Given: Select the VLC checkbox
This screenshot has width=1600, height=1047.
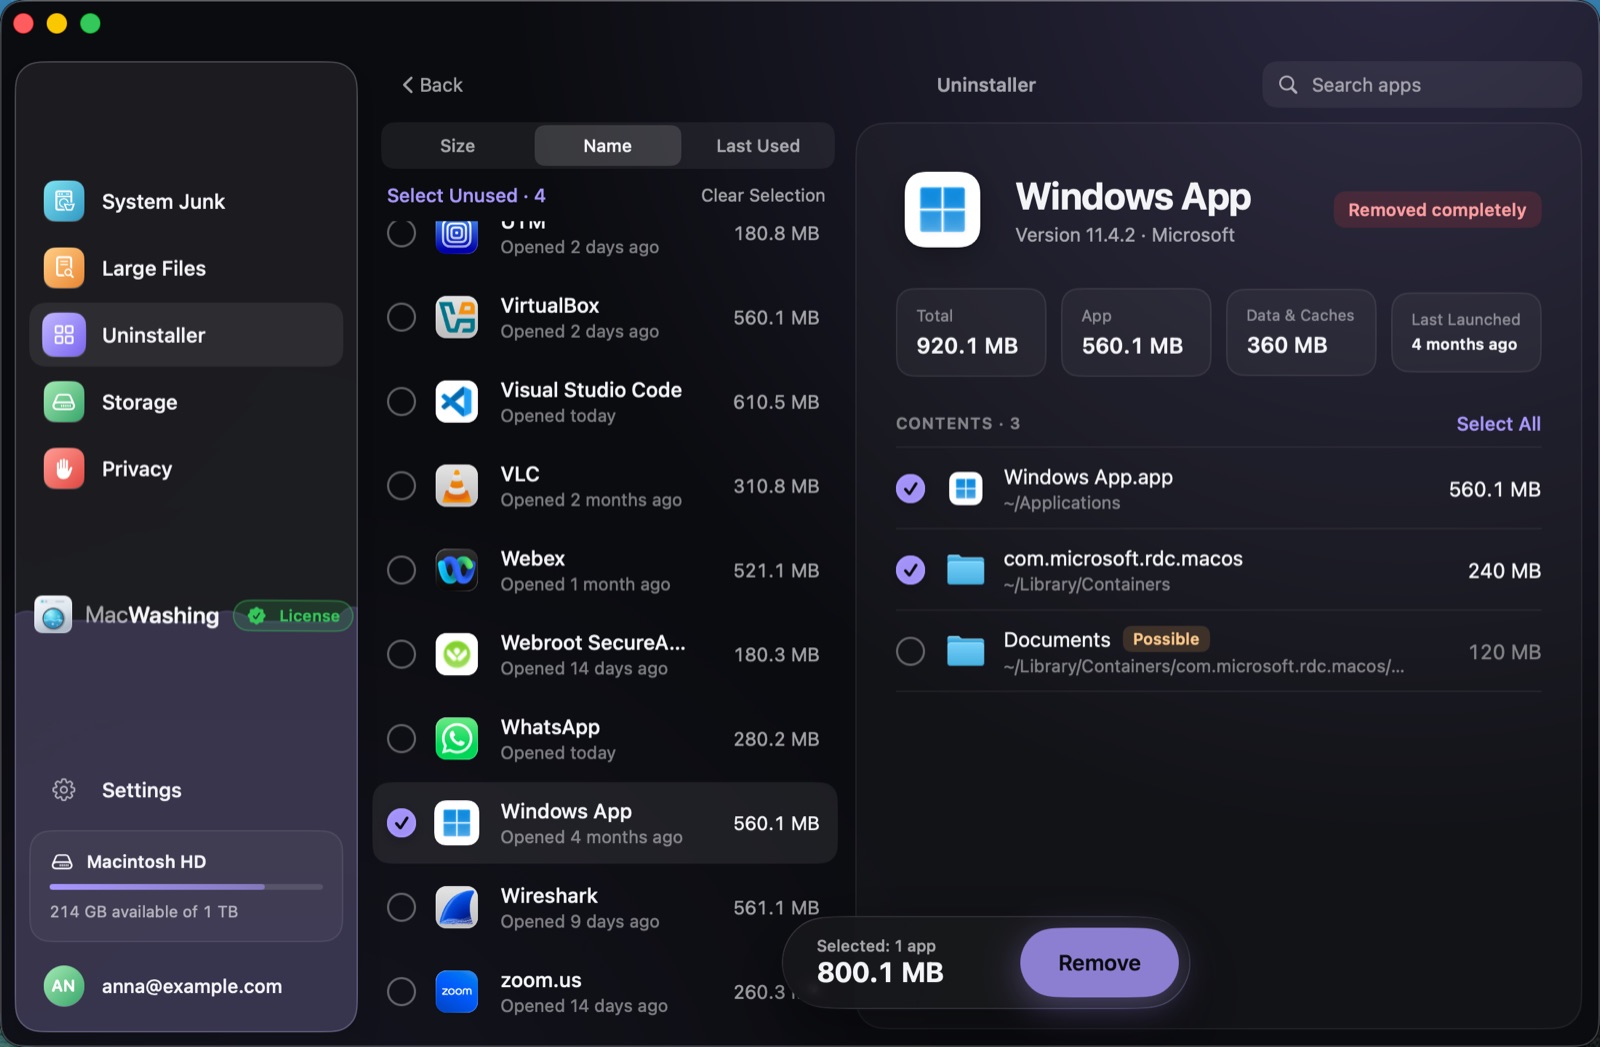Looking at the screenshot, I should [x=401, y=486].
